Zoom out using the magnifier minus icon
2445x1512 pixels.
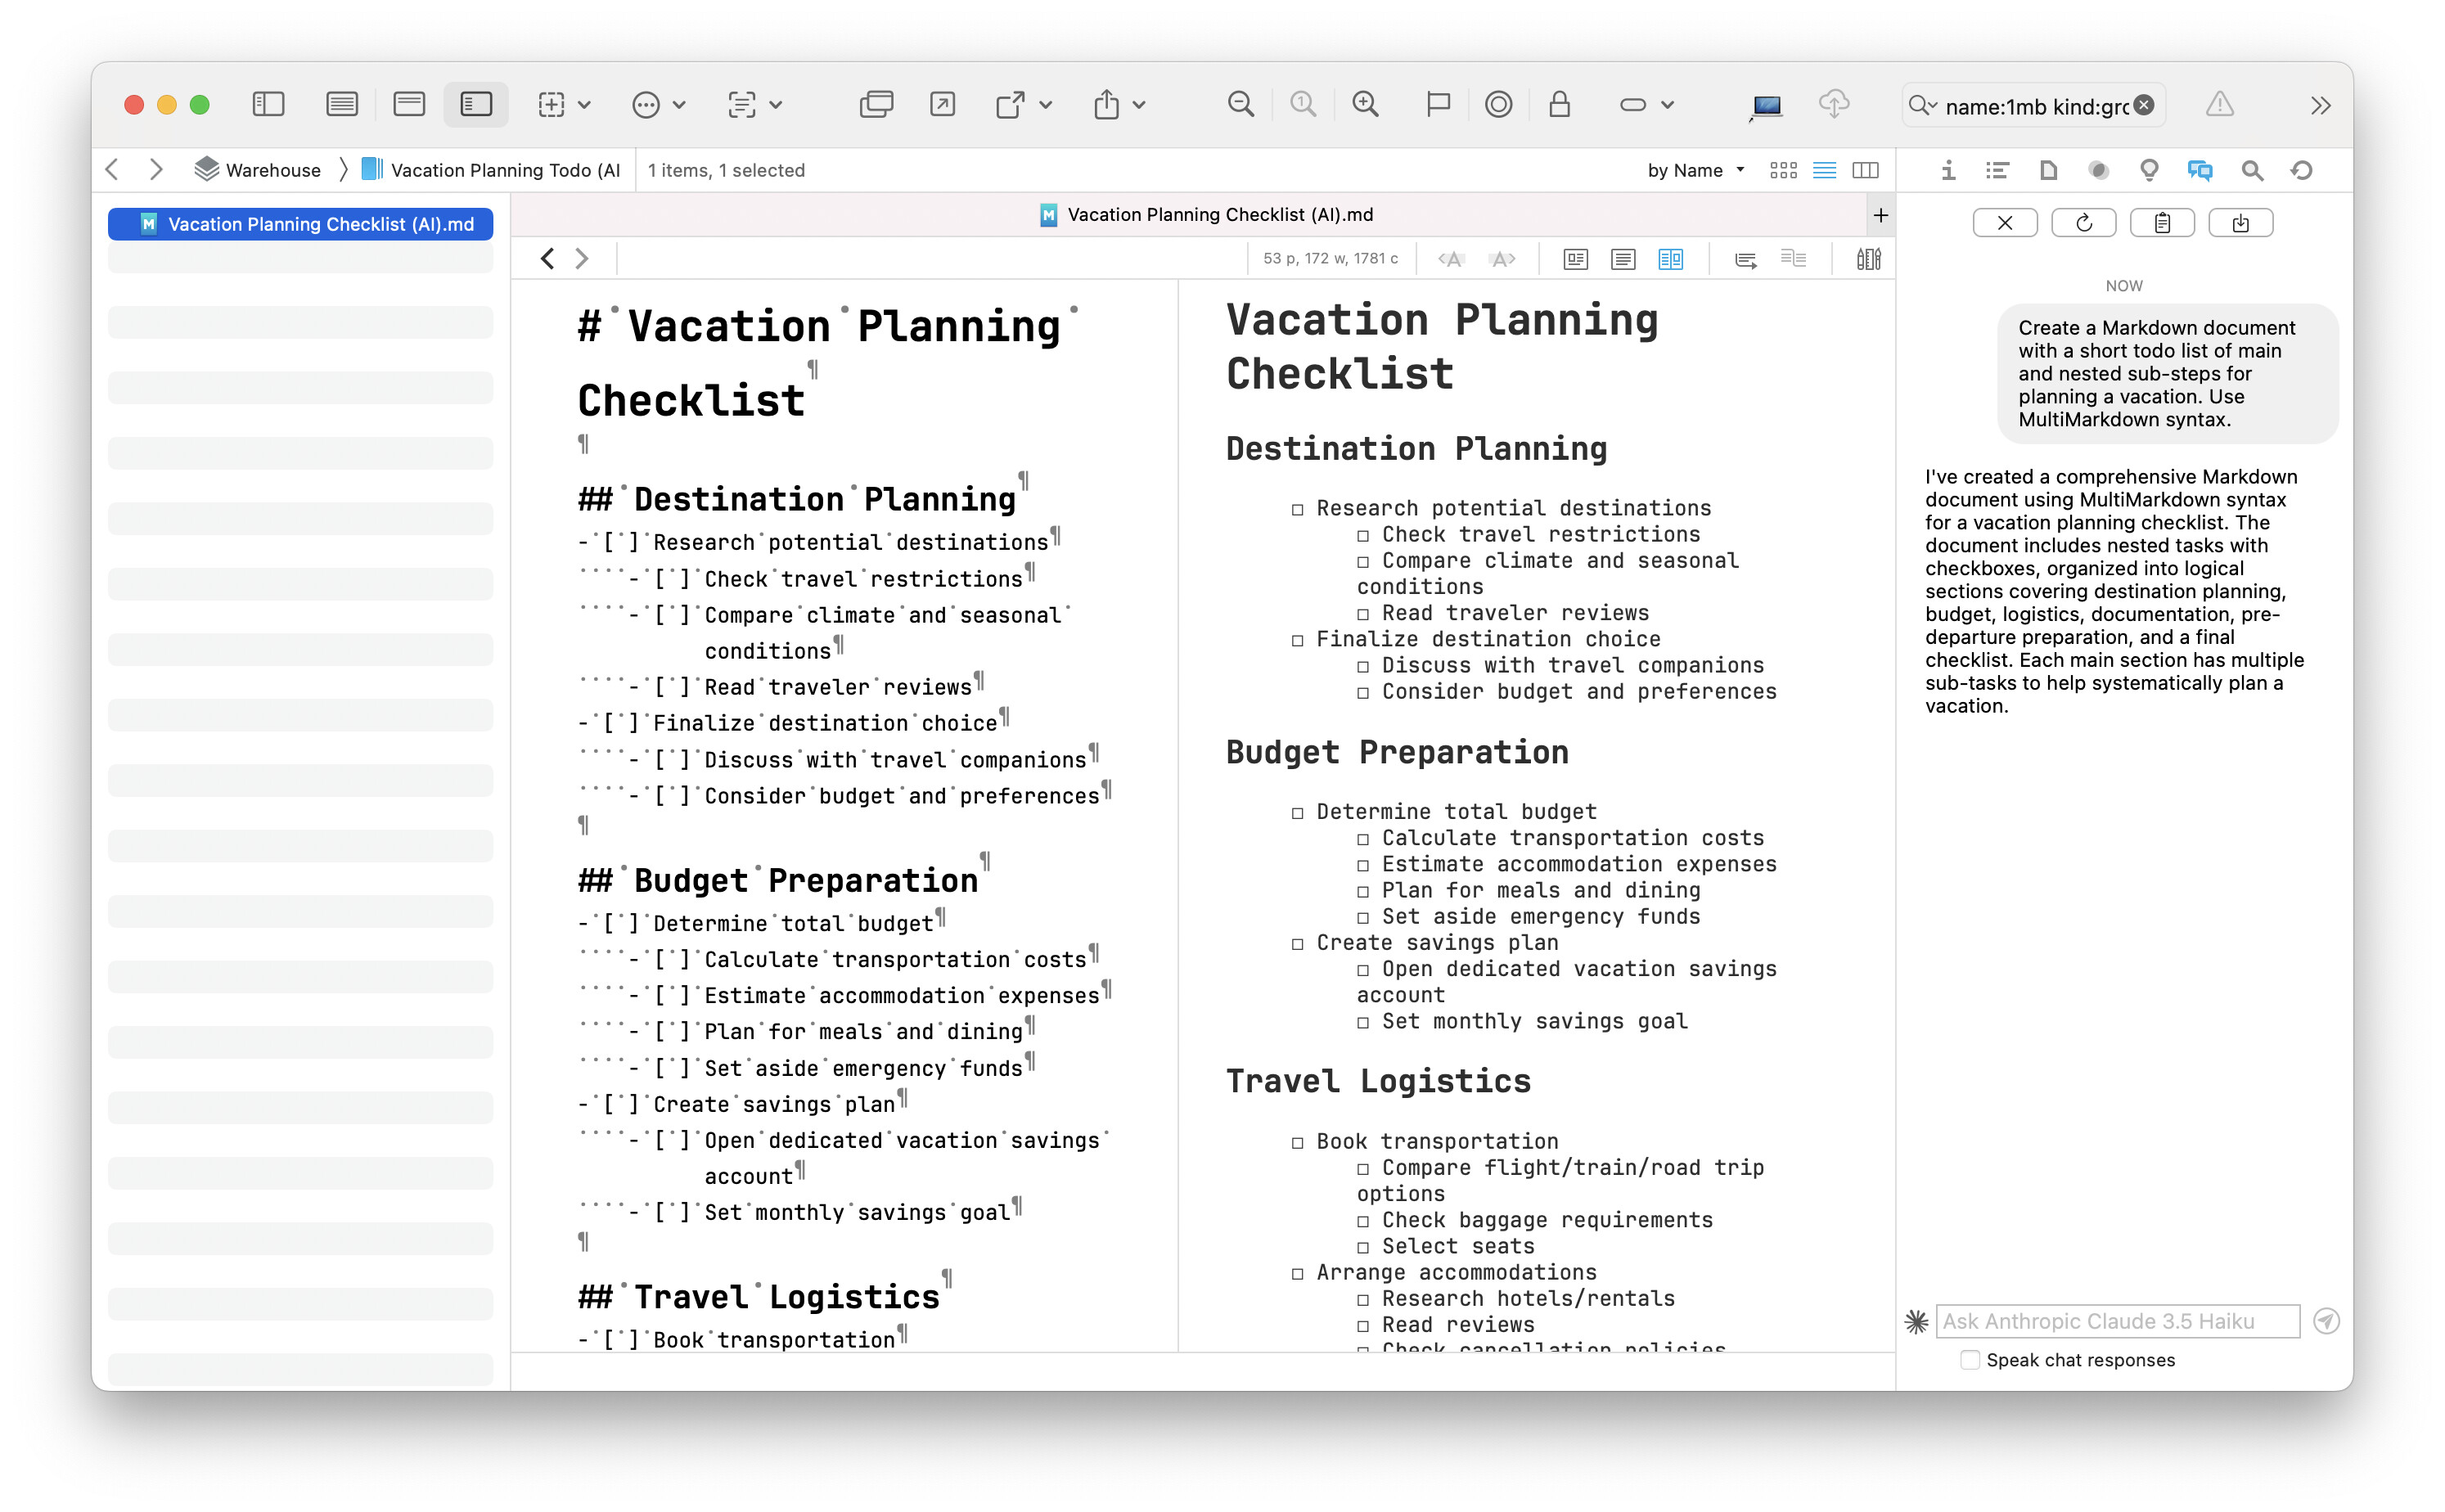click(x=1240, y=104)
